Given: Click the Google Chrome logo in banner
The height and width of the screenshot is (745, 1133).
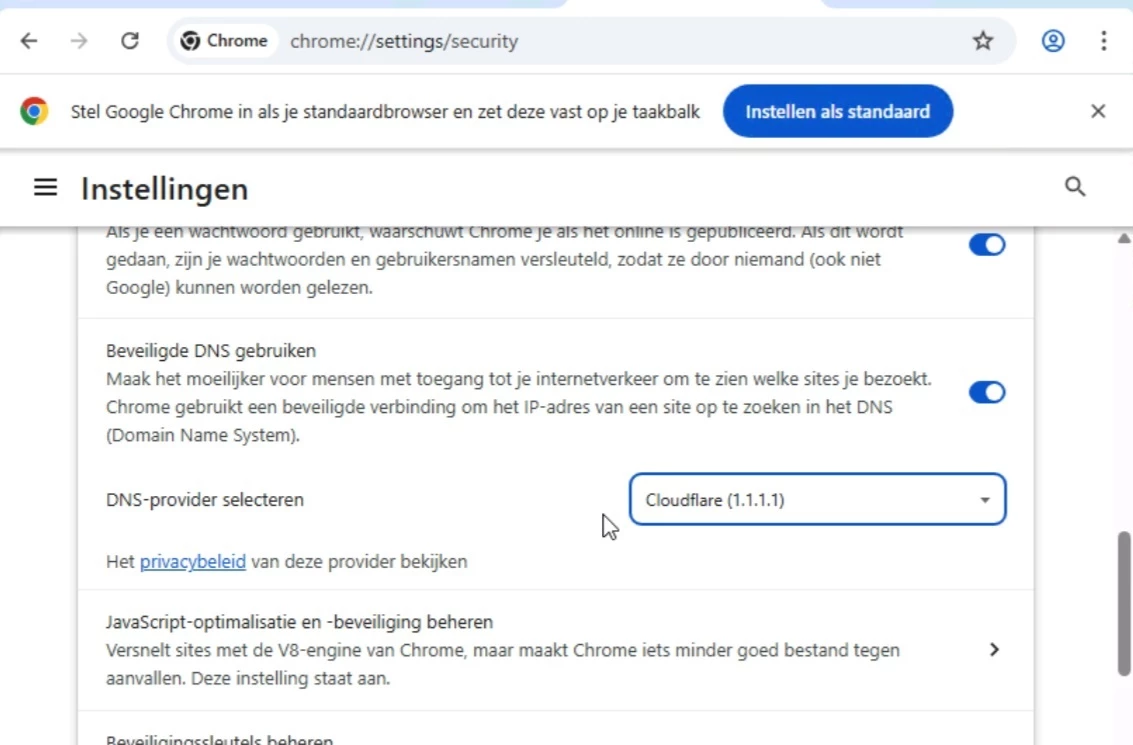Looking at the screenshot, I should pos(34,111).
